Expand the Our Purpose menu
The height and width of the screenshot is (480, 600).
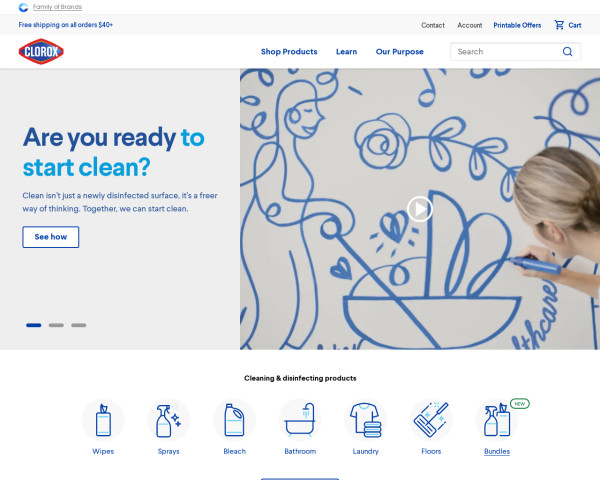(399, 52)
